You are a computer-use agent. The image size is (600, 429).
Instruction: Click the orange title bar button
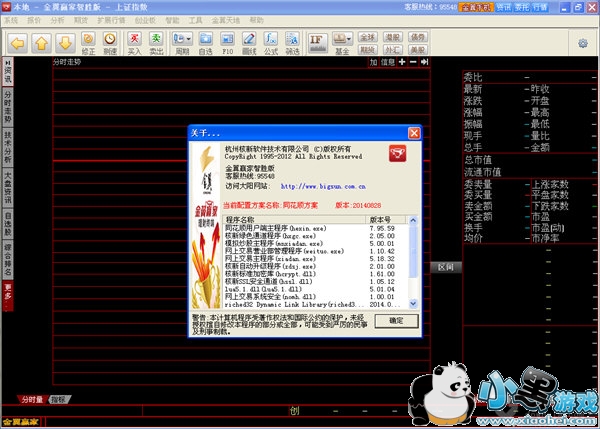[x=476, y=7]
